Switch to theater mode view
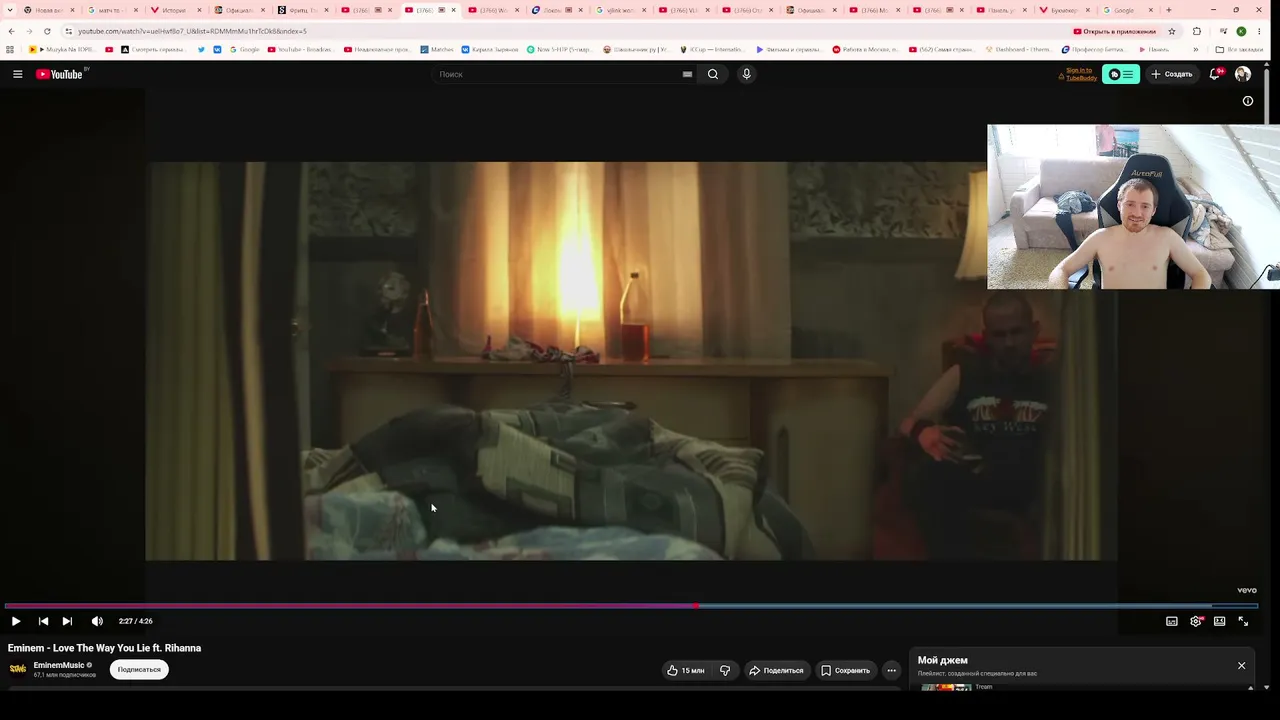 1219,621
